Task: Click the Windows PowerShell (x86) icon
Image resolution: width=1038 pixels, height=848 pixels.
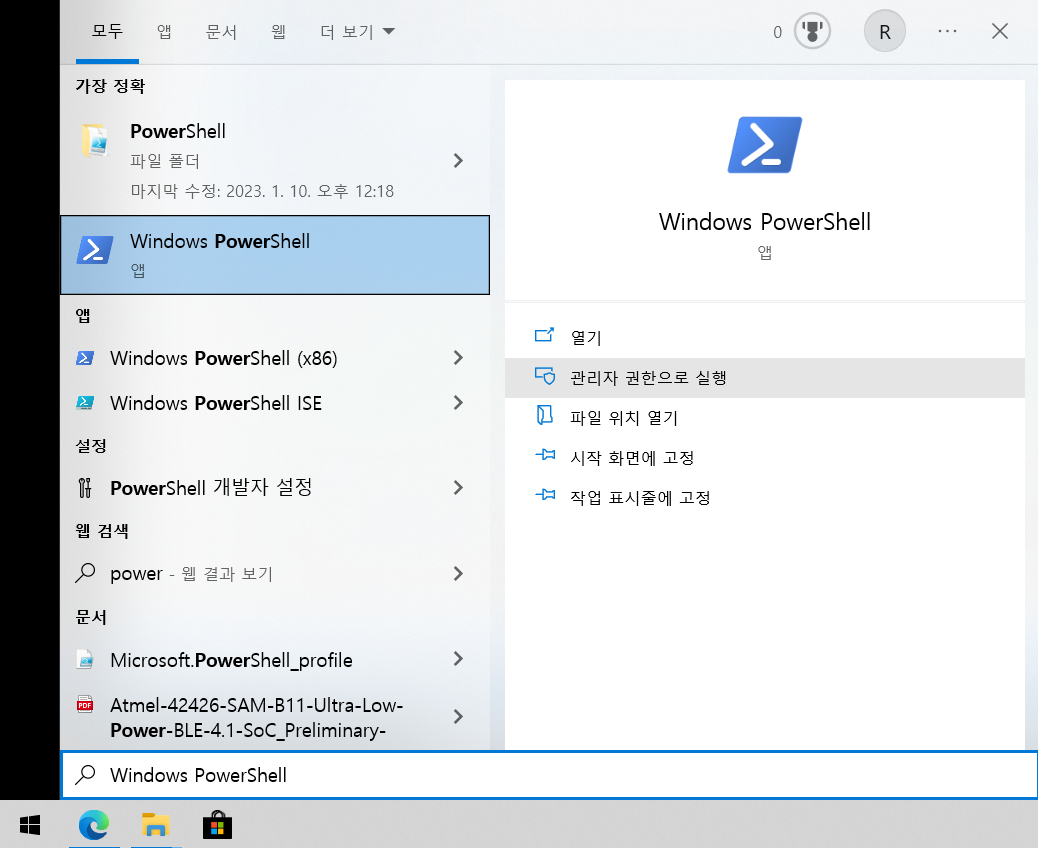Action: pos(85,358)
